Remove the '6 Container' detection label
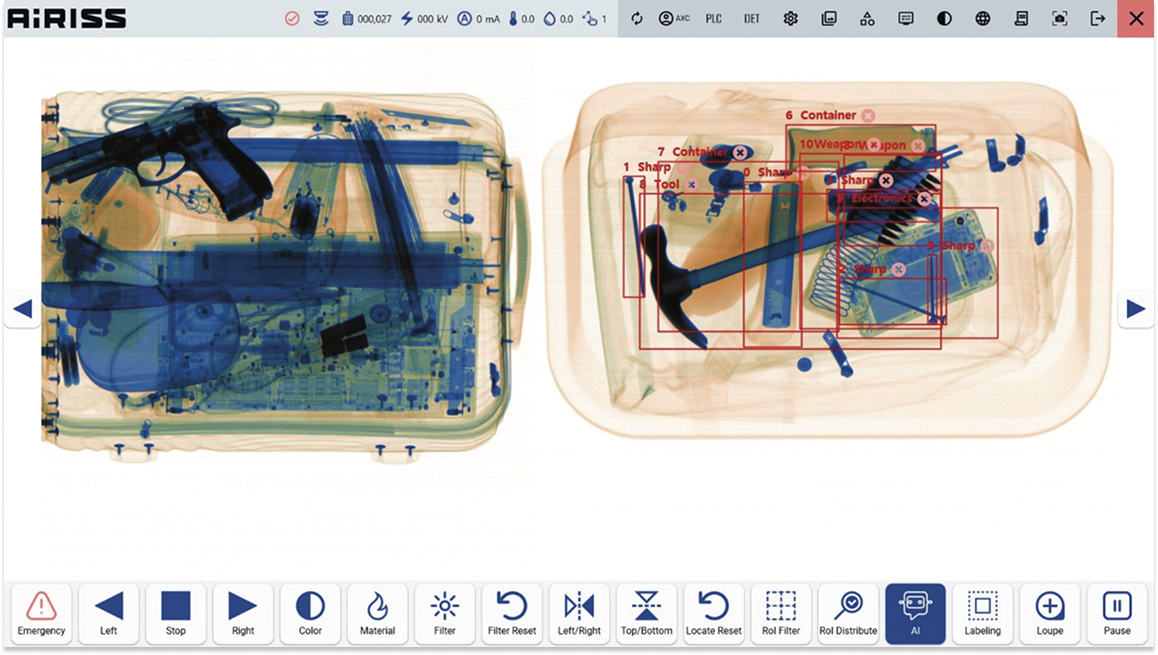The width and height of the screenshot is (1158, 655). coord(868,116)
